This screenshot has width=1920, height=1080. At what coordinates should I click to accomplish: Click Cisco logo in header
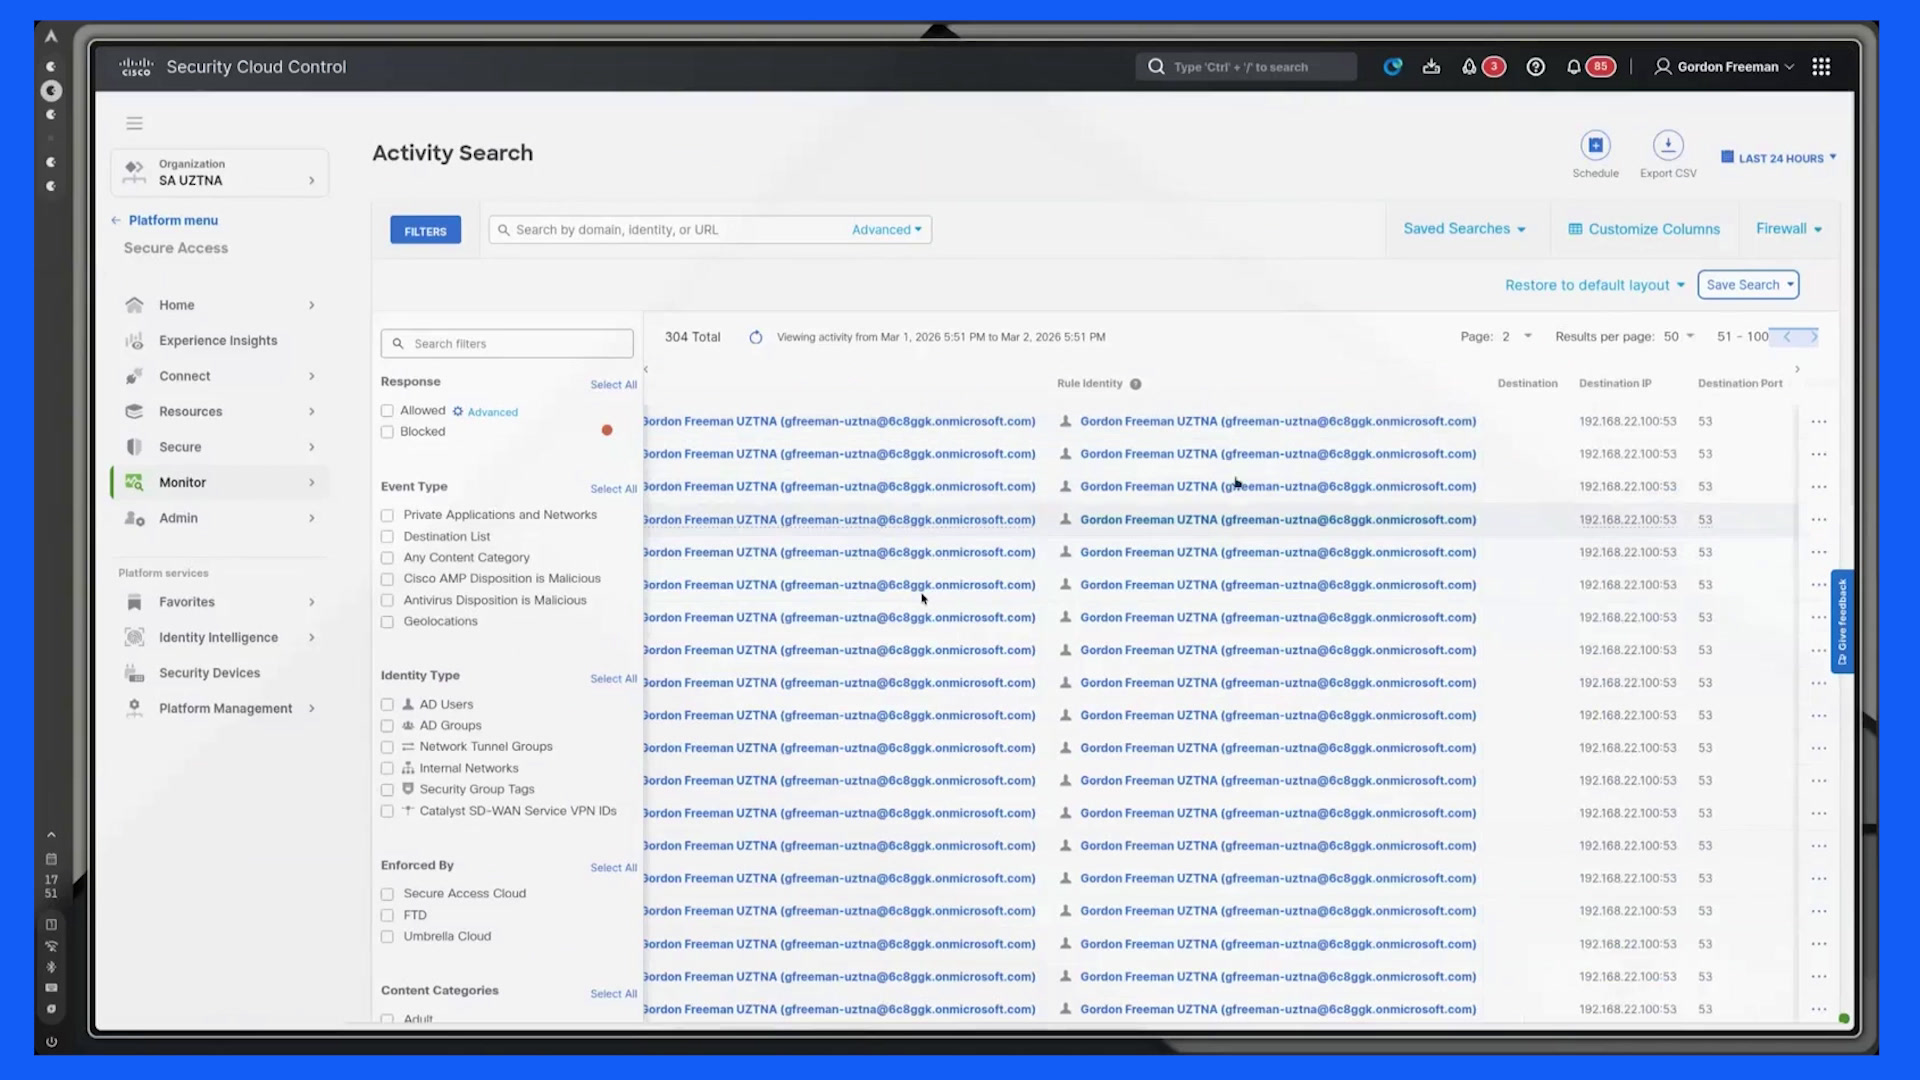pos(136,67)
